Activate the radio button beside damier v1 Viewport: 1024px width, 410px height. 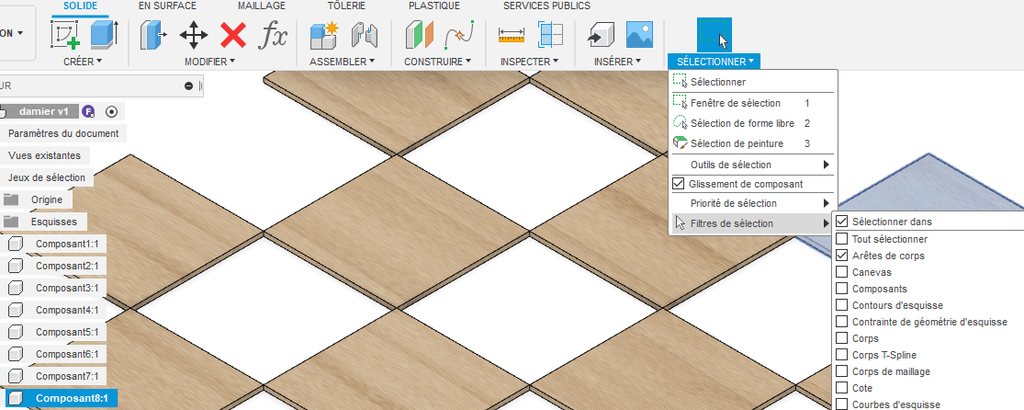coord(112,112)
